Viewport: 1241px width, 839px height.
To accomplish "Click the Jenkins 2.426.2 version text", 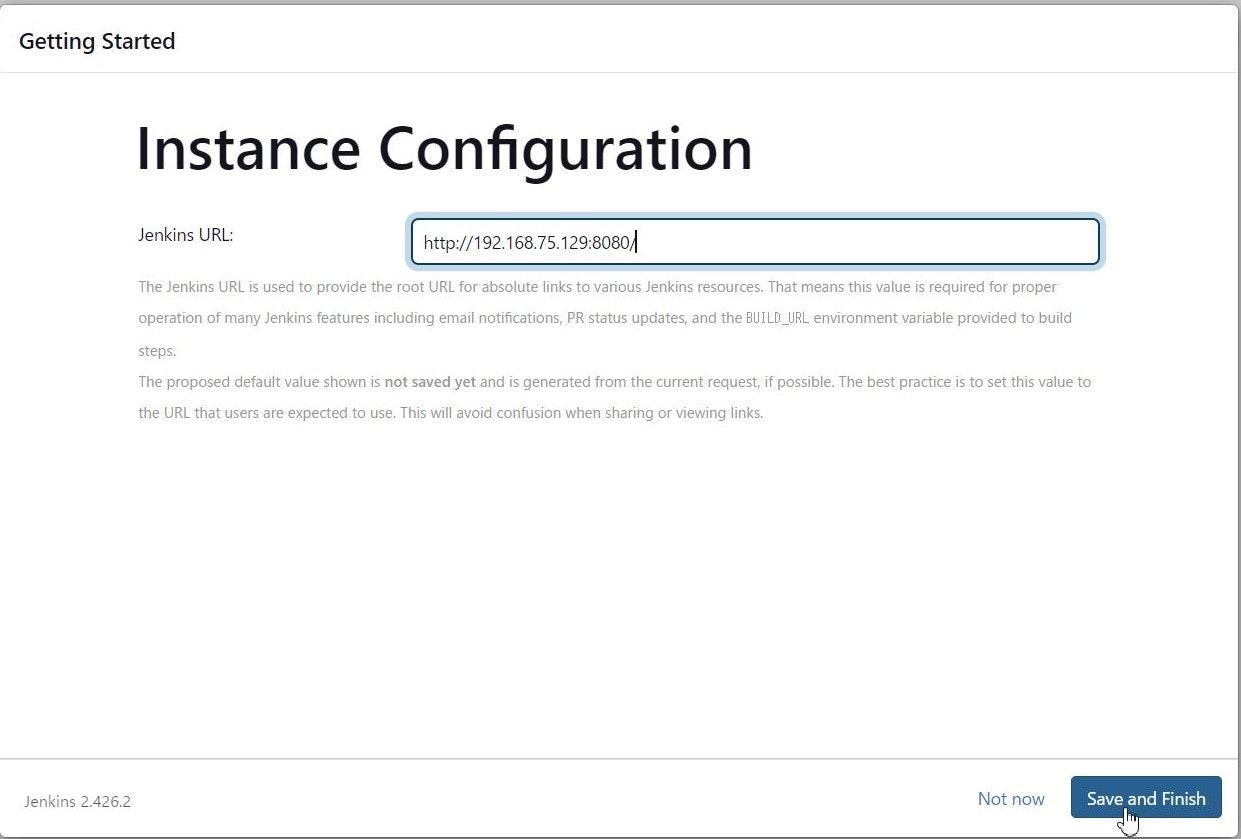I will [78, 802].
